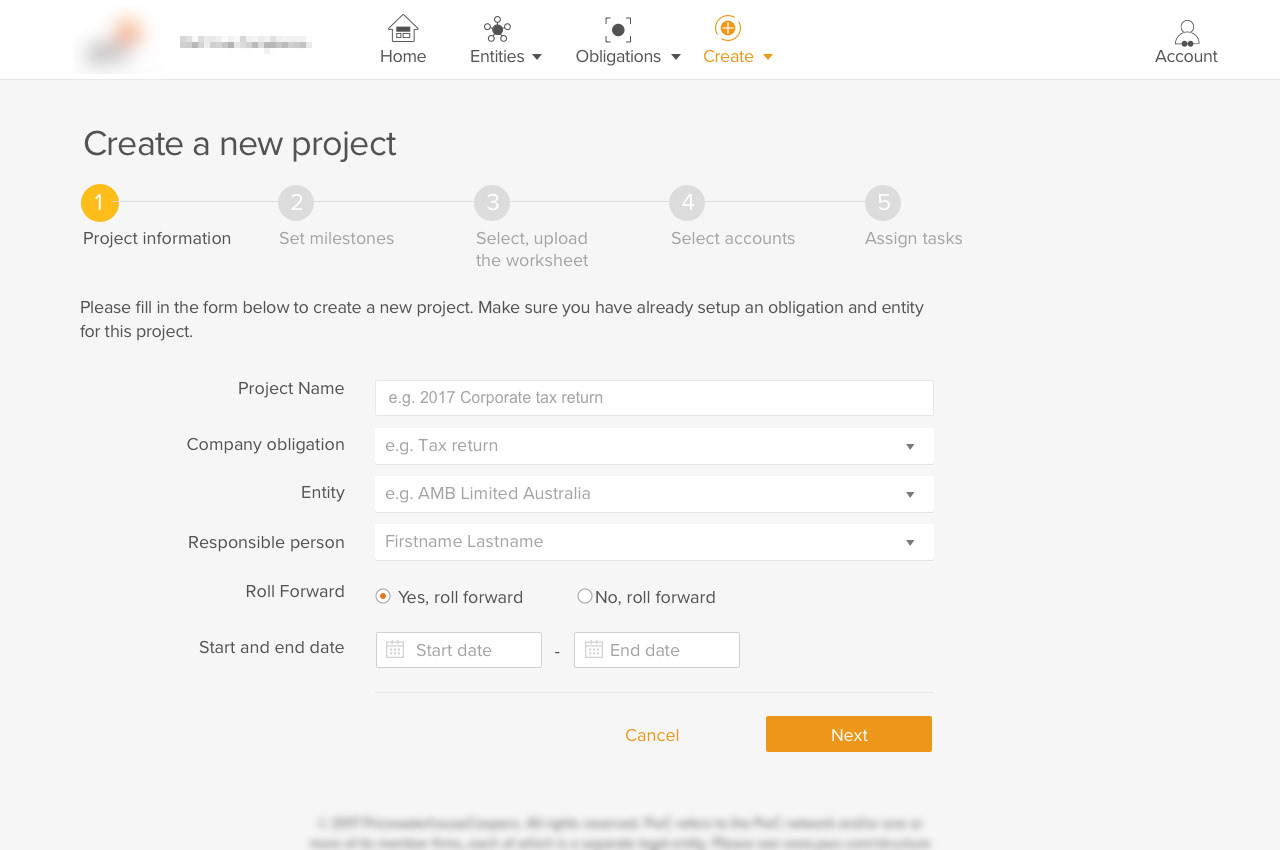Viewport: 1280px width, 850px height.
Task: Click the Start date calendar icon
Action: pos(395,649)
